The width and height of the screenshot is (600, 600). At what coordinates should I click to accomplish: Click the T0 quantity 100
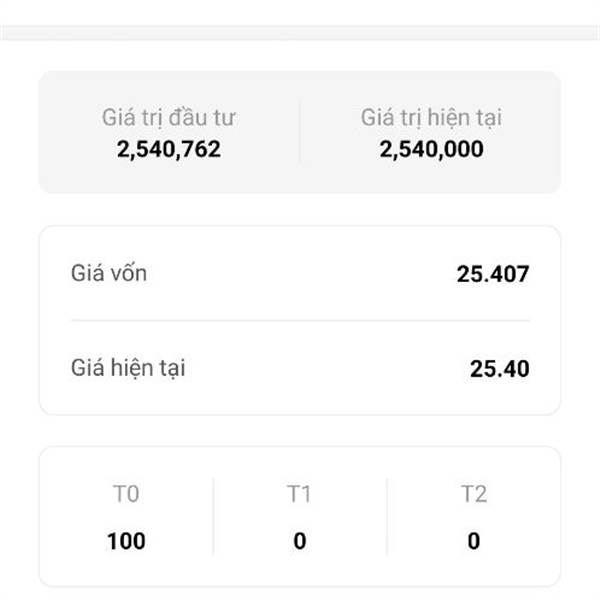(x=126, y=542)
